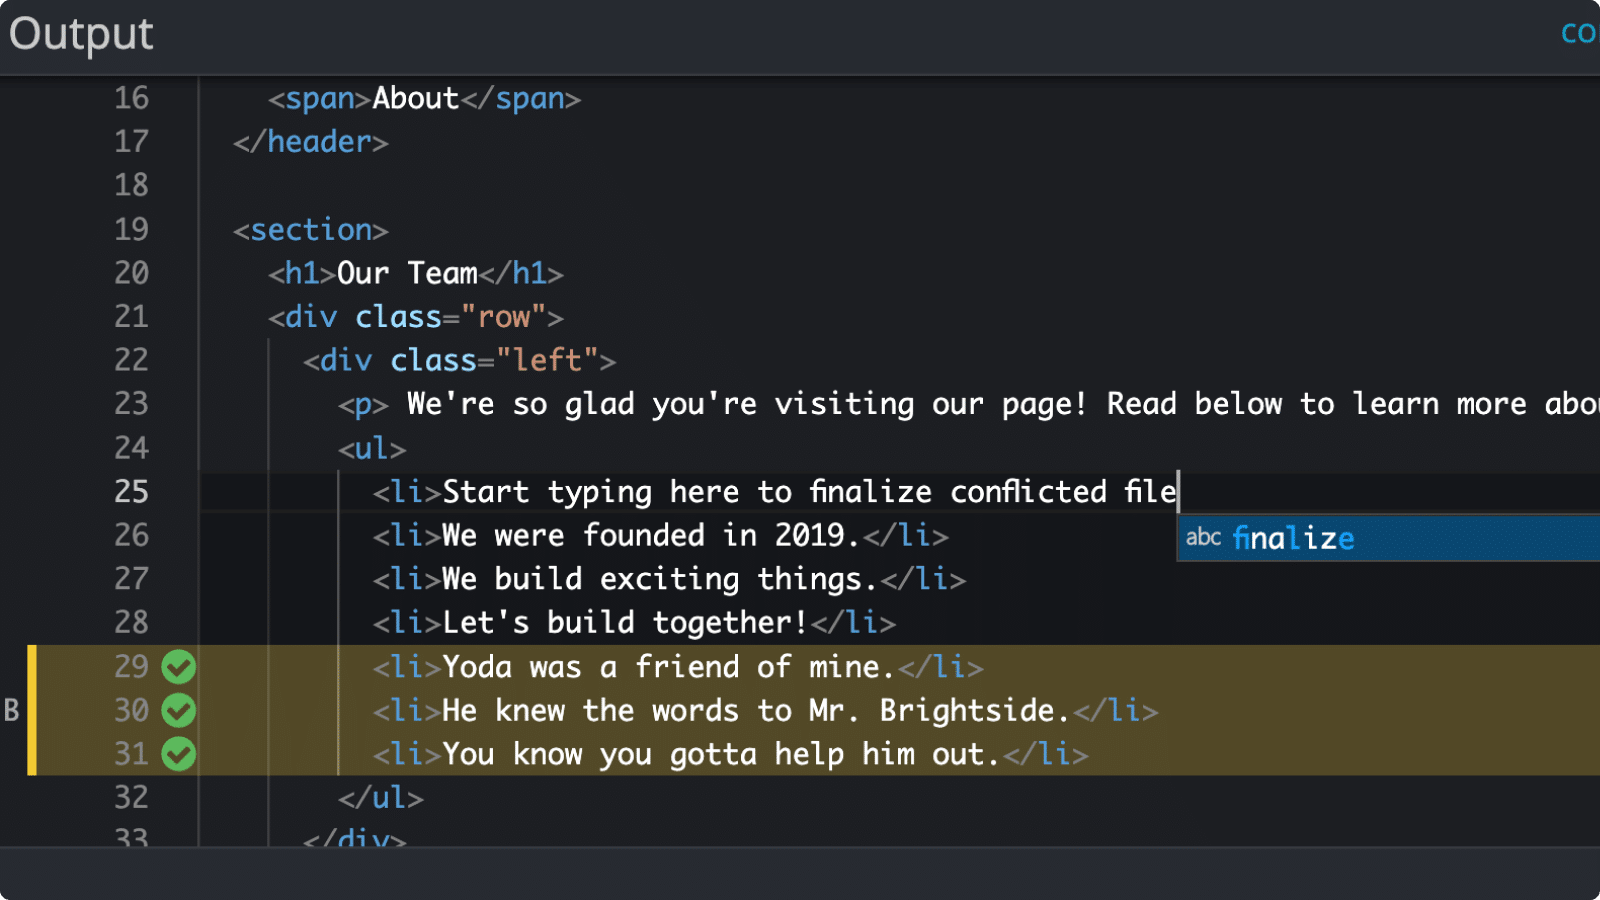Screen dimensions: 1600x900
Task: Click the paragraph starting "We're so glad"
Action: 969,404
